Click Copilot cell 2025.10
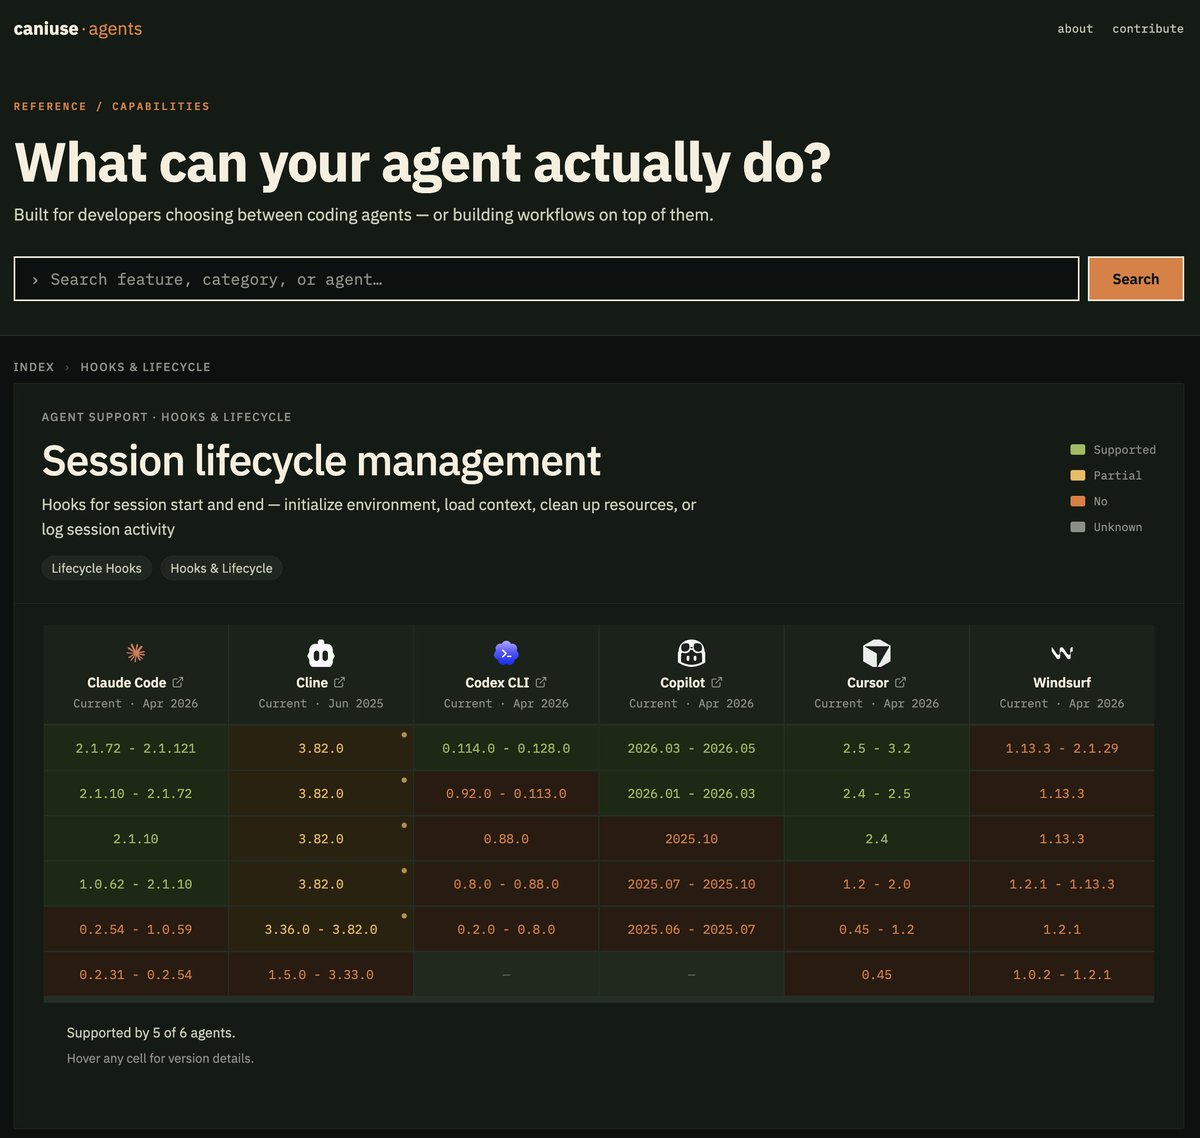Image resolution: width=1200 pixels, height=1138 pixels. coord(691,839)
